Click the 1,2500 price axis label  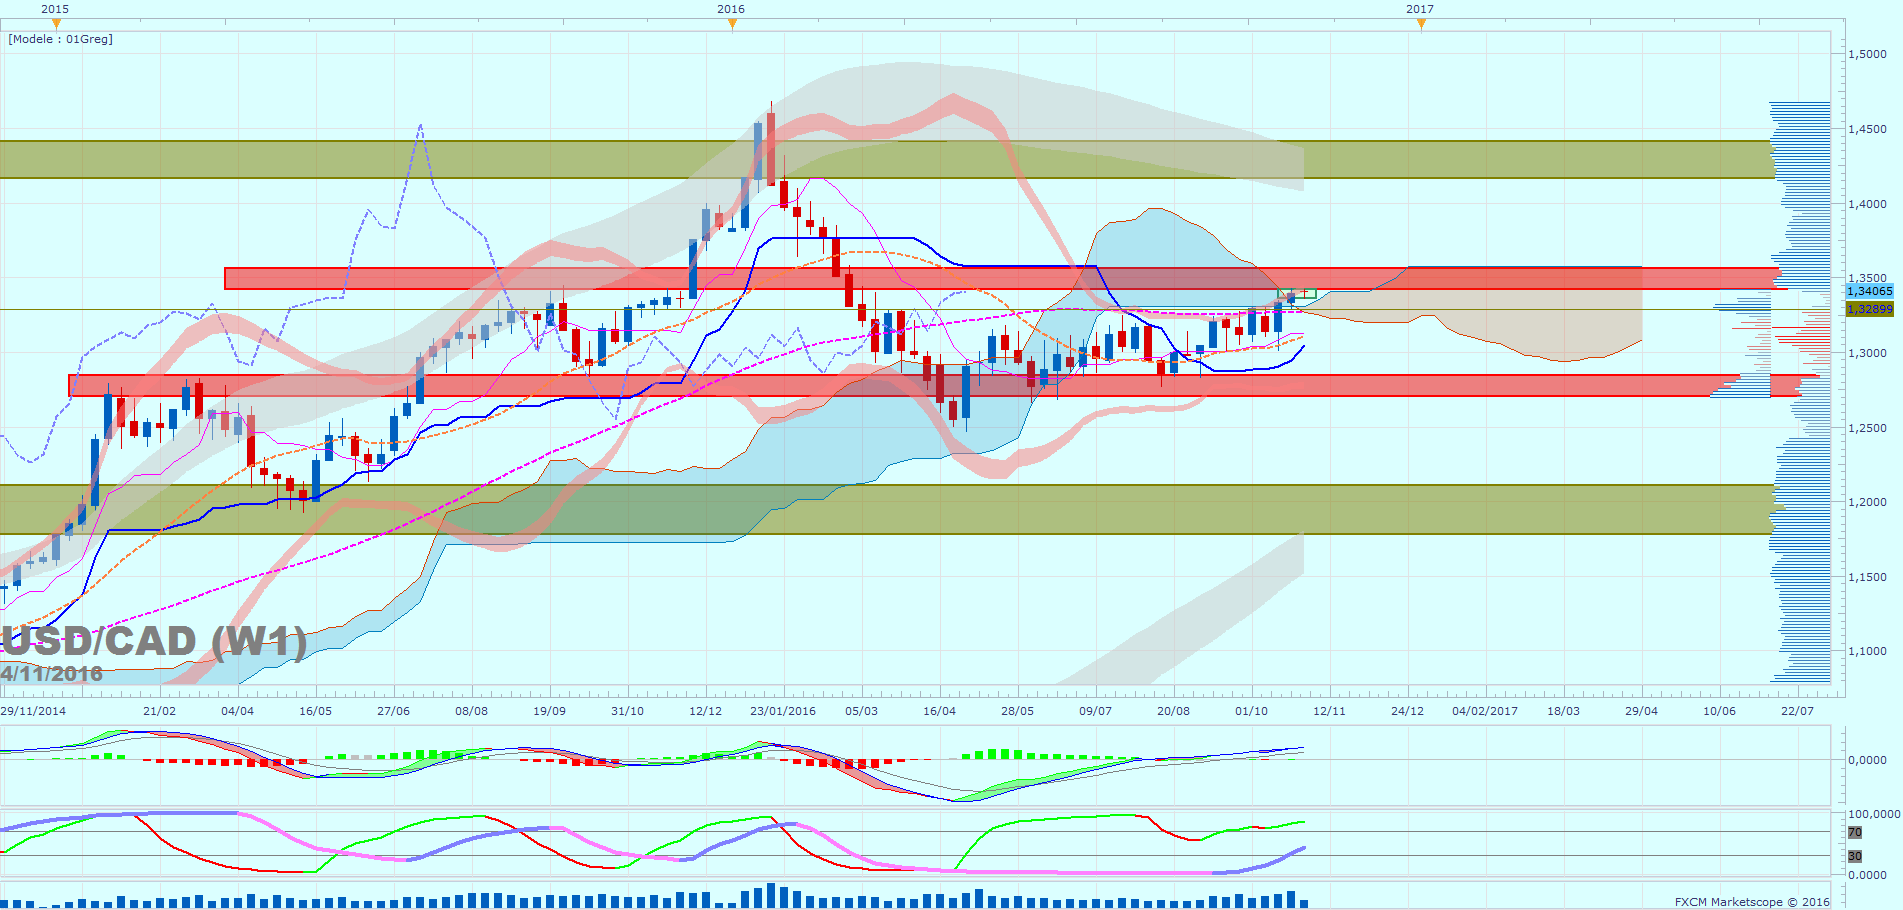[1868, 428]
